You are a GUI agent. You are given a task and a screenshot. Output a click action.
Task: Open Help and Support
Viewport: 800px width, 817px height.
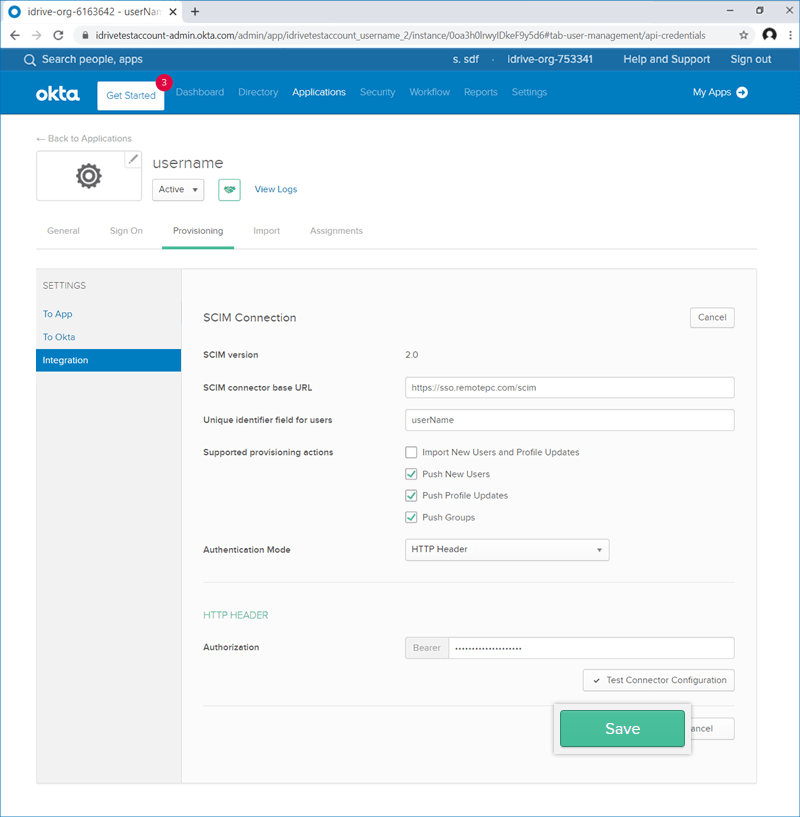(667, 59)
